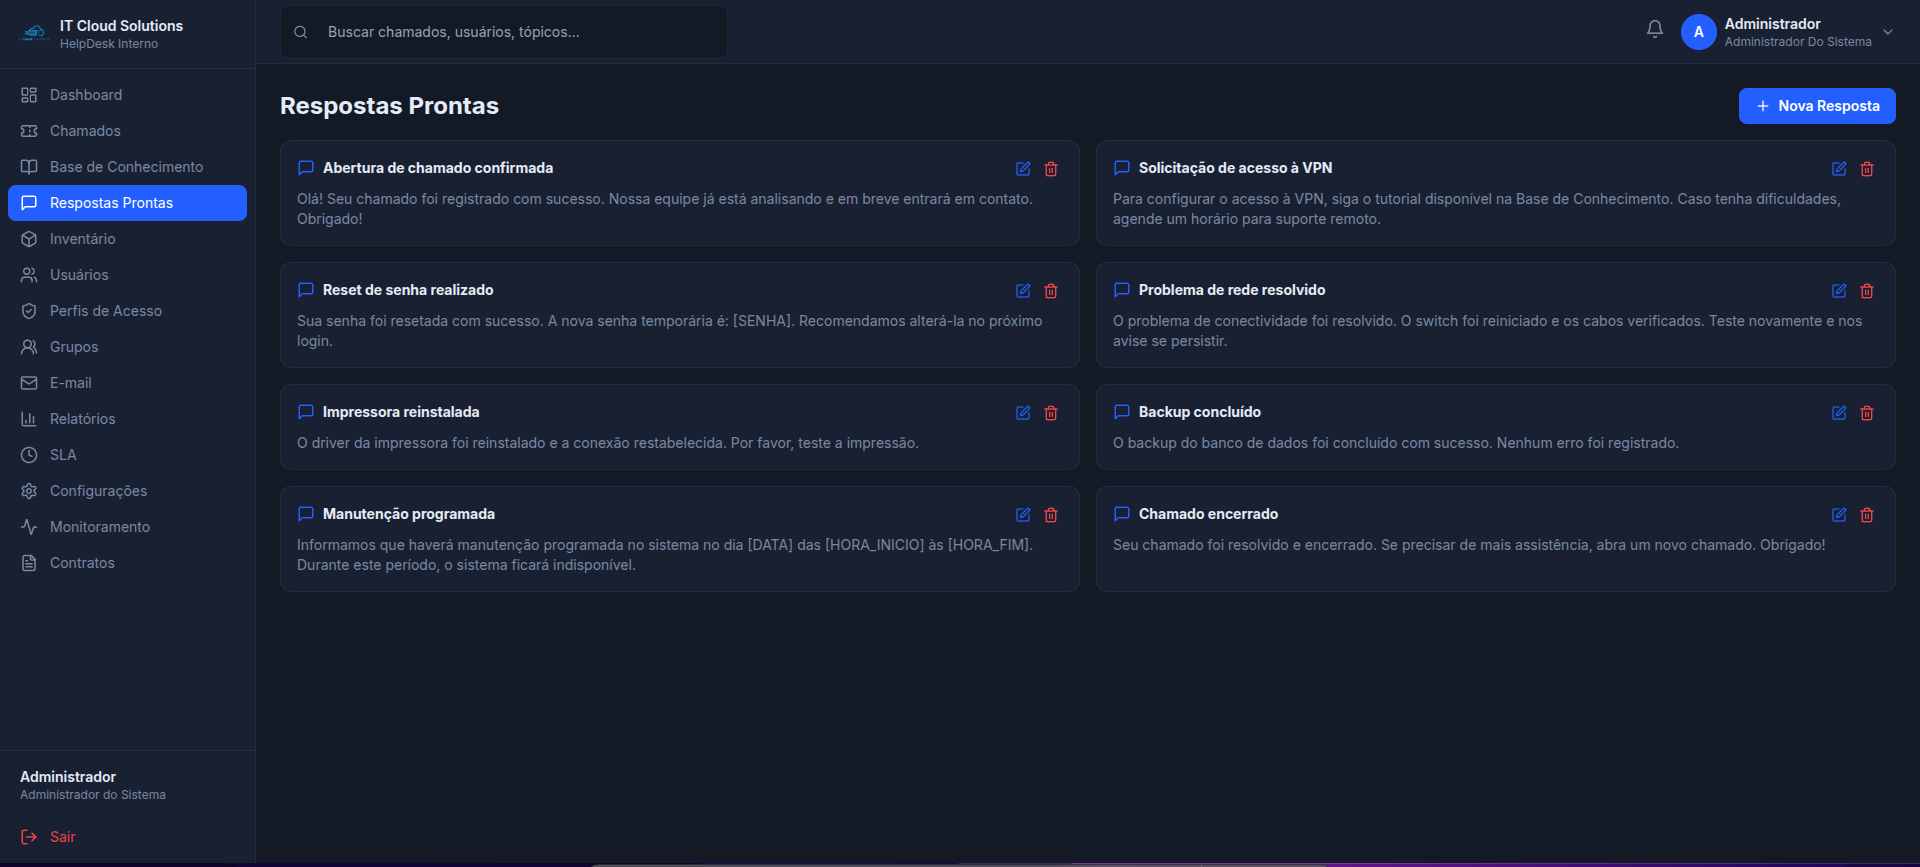Open Base de Conhecimento page
The width and height of the screenshot is (1920, 867).
tap(127, 167)
